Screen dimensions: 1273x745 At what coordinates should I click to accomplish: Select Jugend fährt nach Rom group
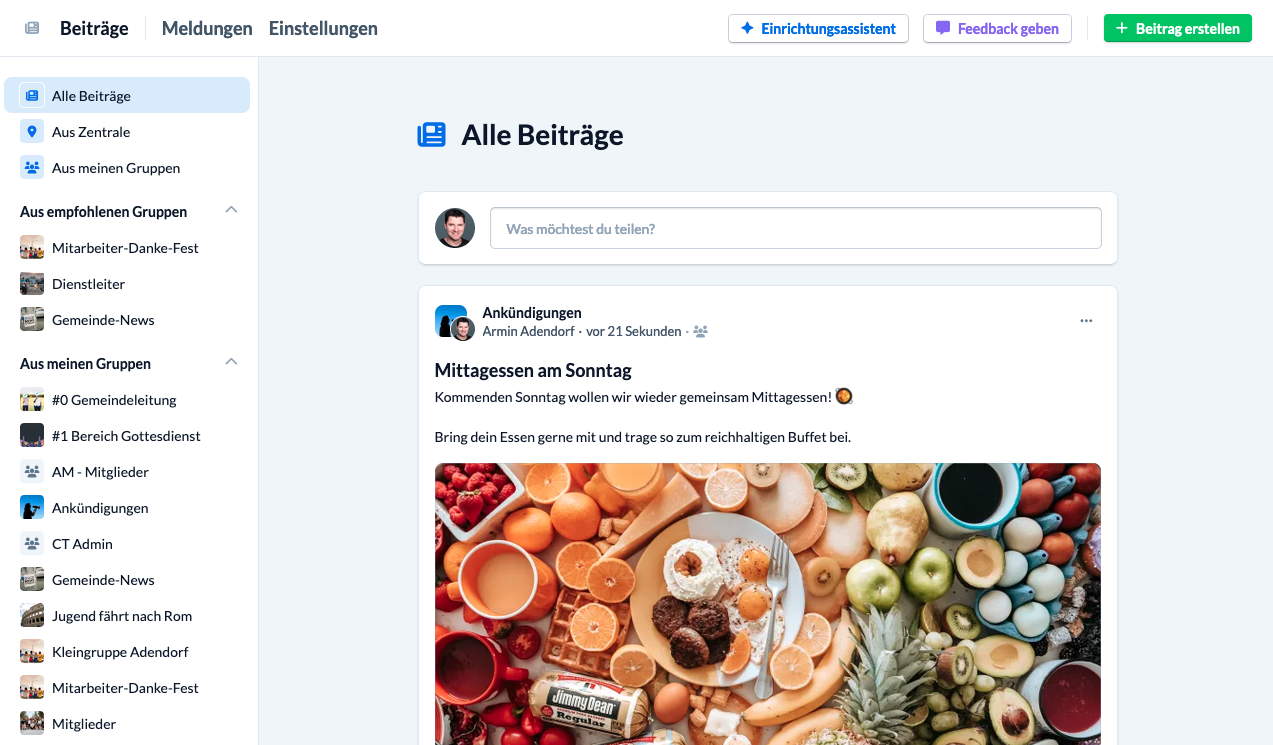click(122, 616)
